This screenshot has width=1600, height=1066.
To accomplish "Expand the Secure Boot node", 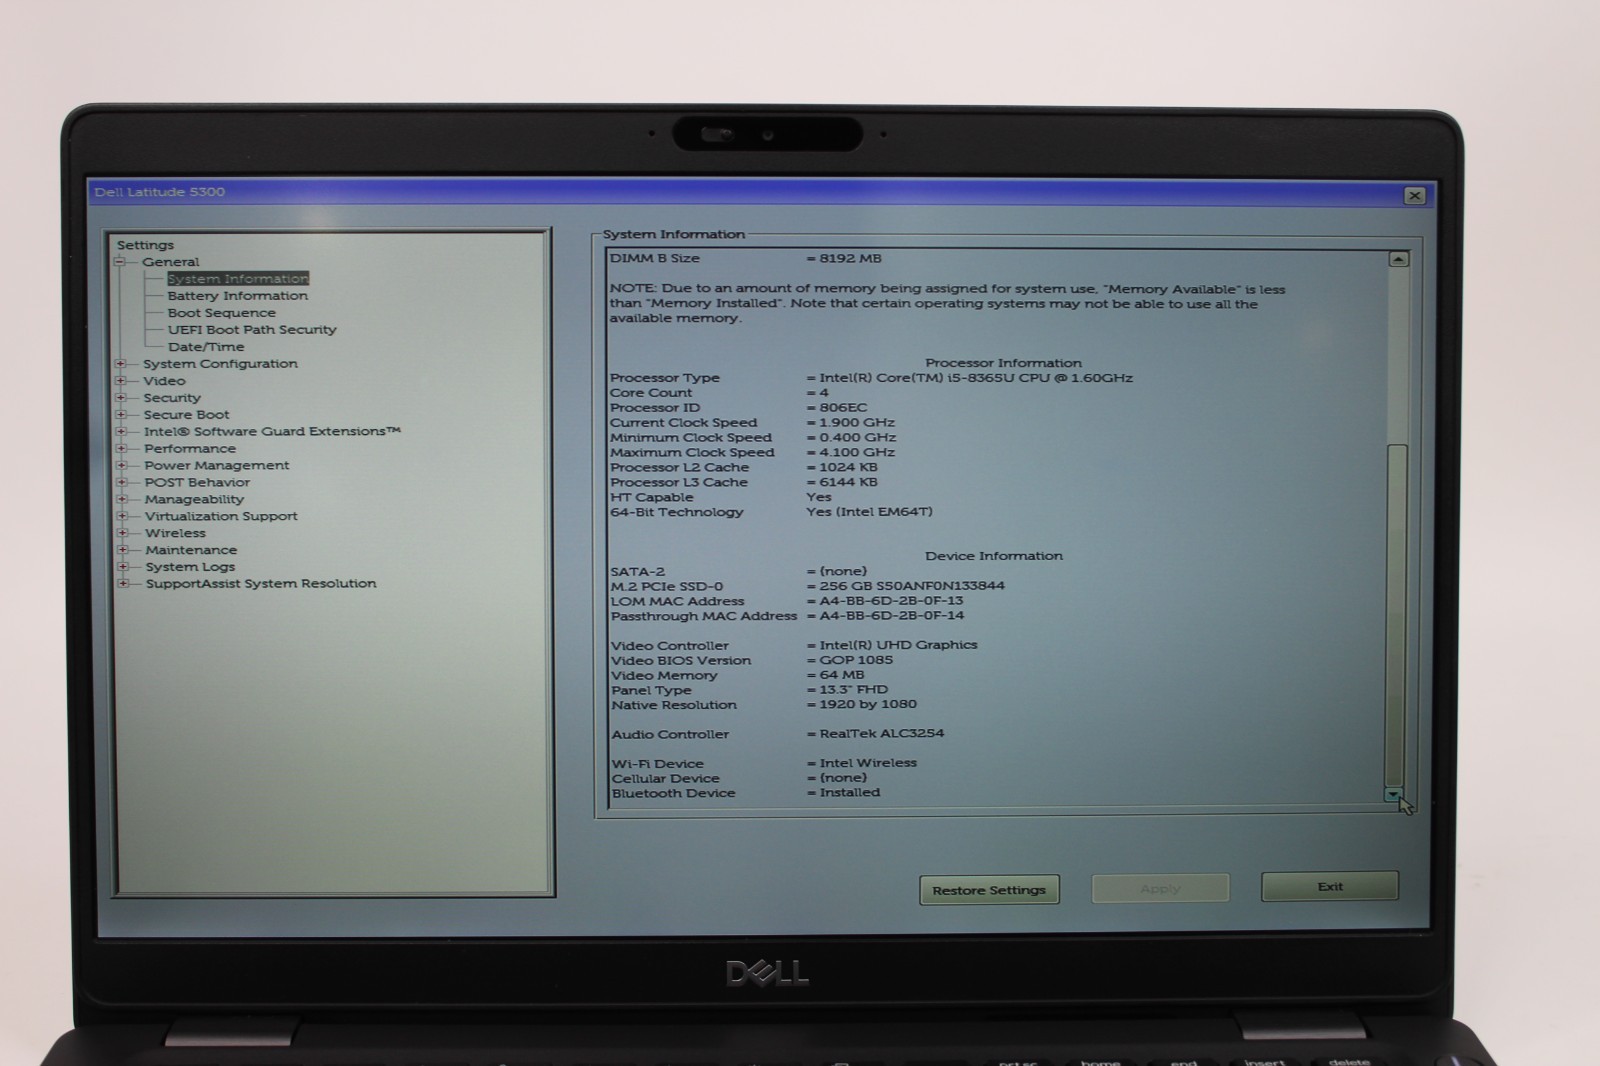I will click(x=121, y=415).
